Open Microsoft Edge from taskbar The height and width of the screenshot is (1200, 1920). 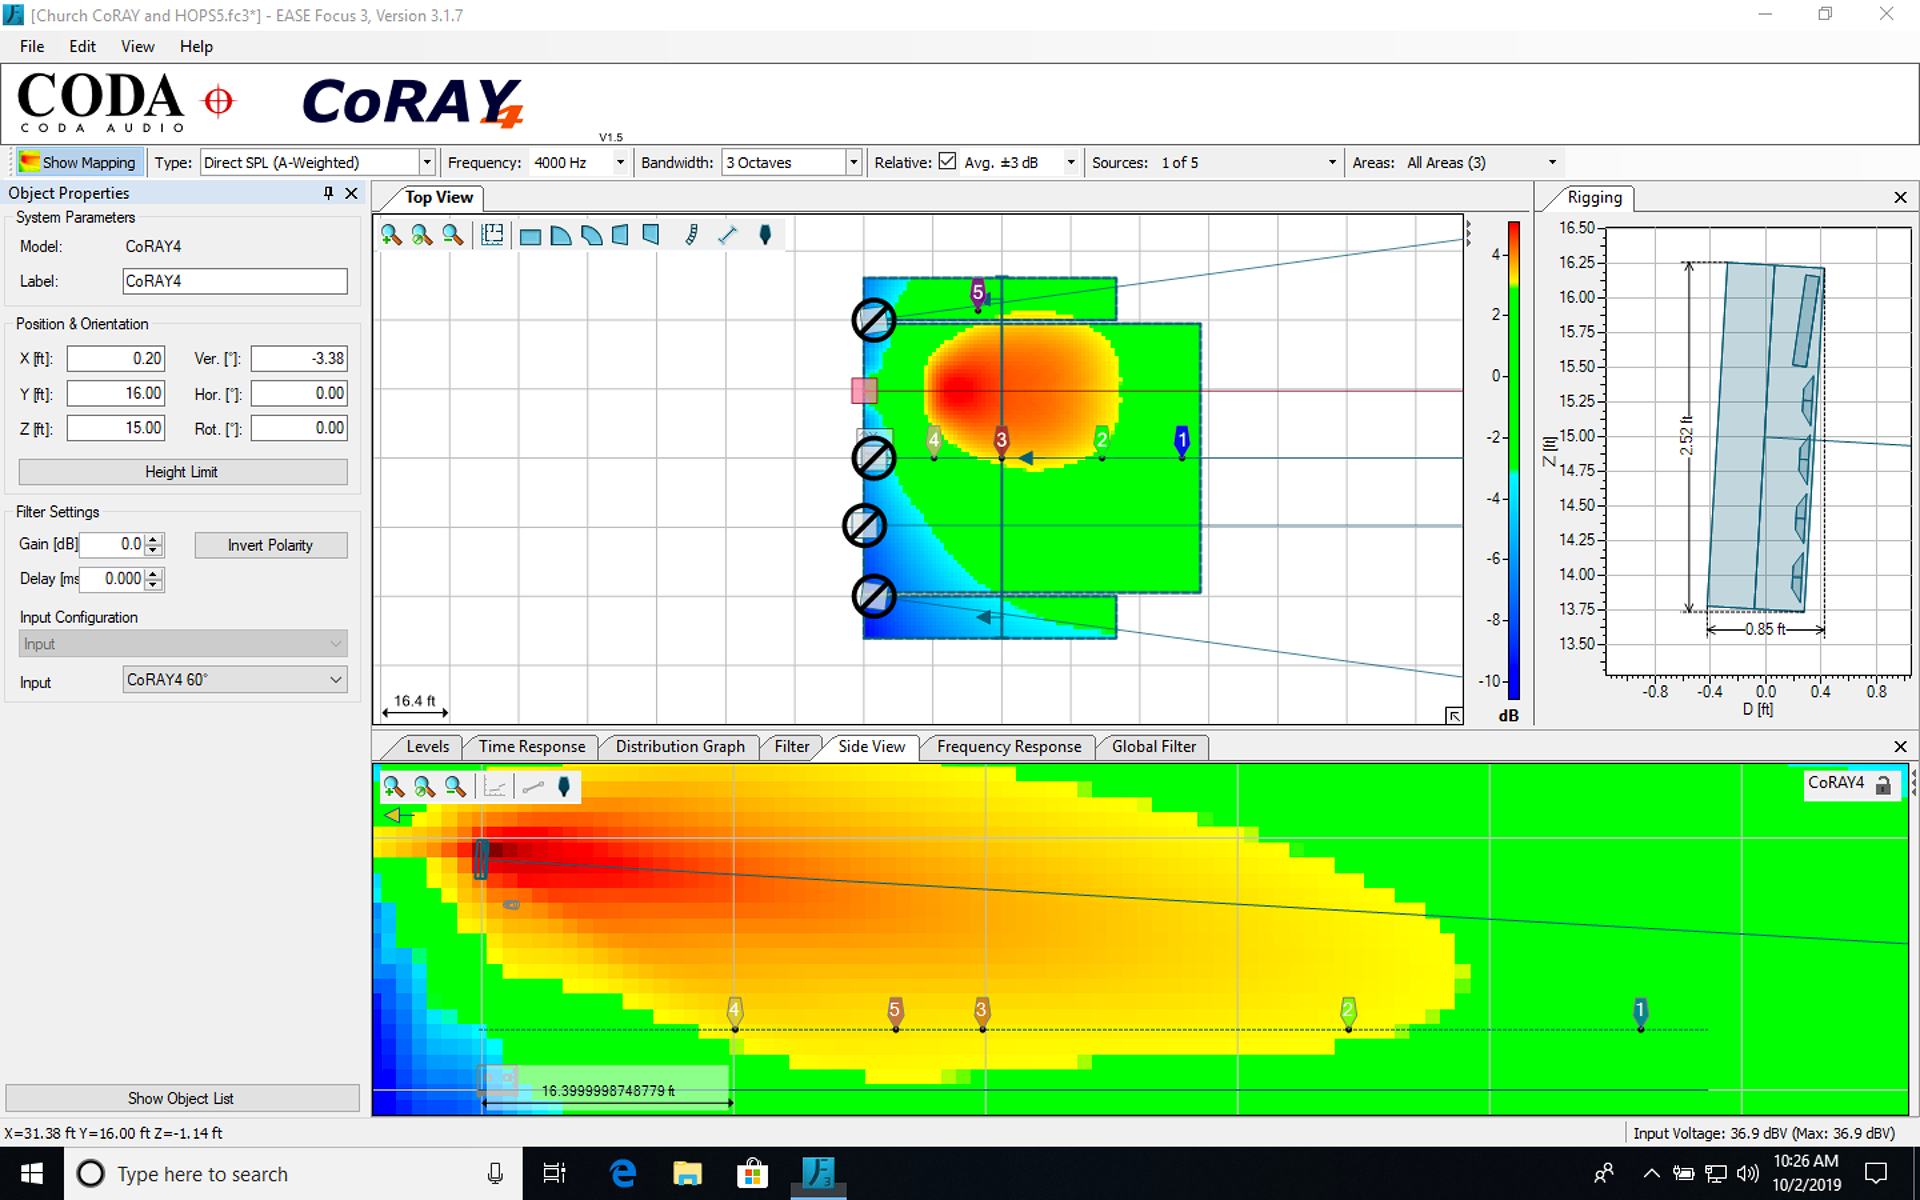click(623, 1174)
